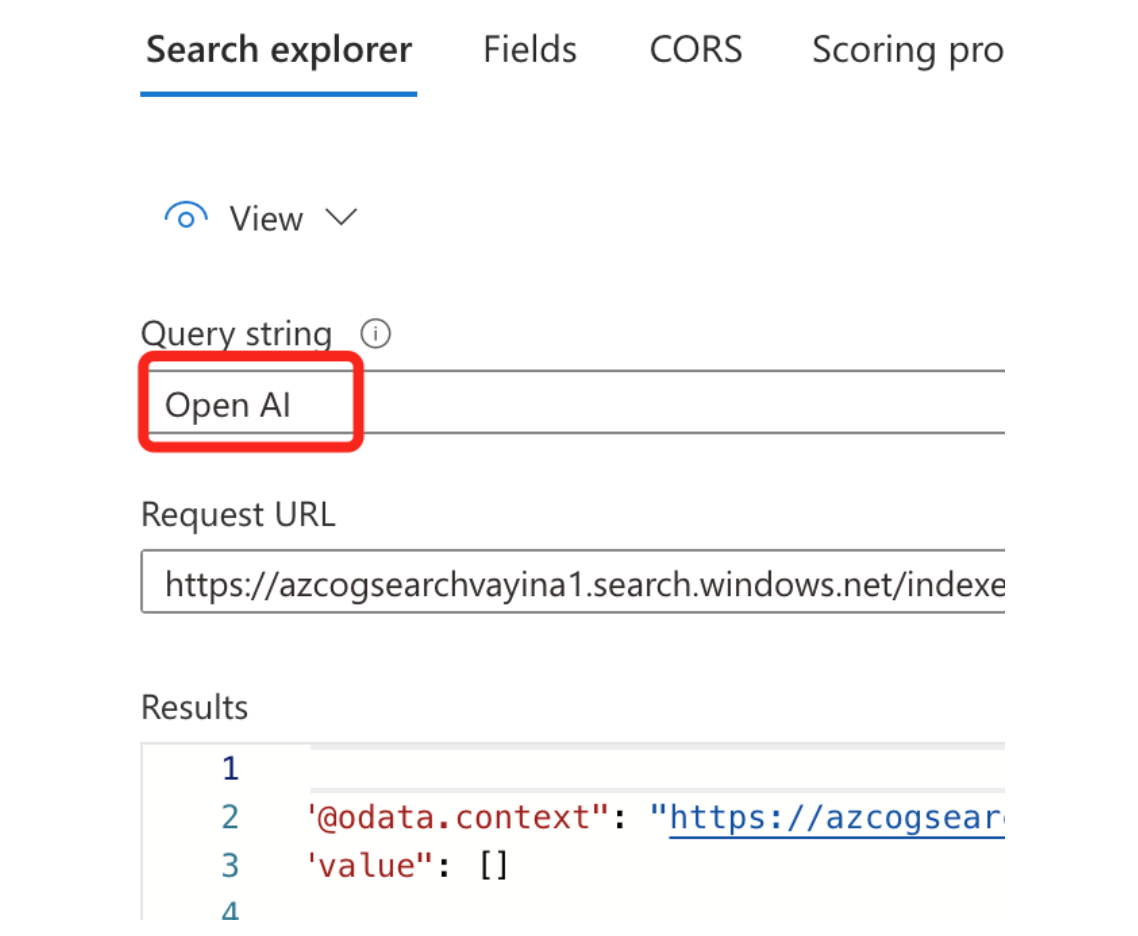Switch to the Search explorer tab

coord(279,50)
